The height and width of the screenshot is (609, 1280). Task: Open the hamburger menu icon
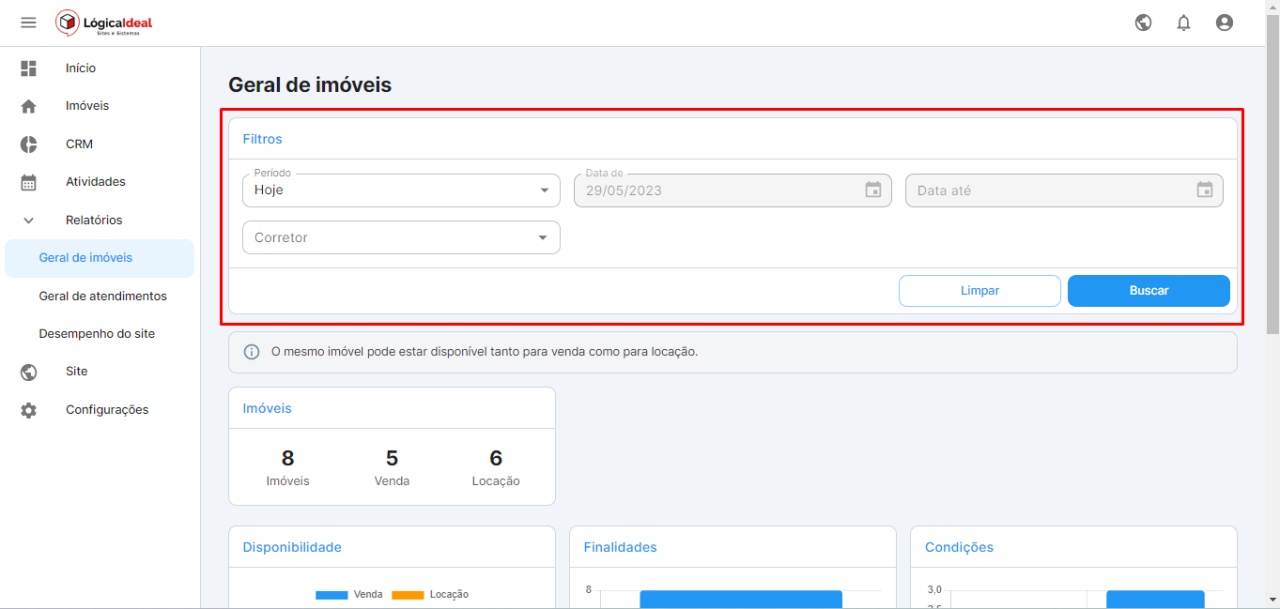[28, 23]
